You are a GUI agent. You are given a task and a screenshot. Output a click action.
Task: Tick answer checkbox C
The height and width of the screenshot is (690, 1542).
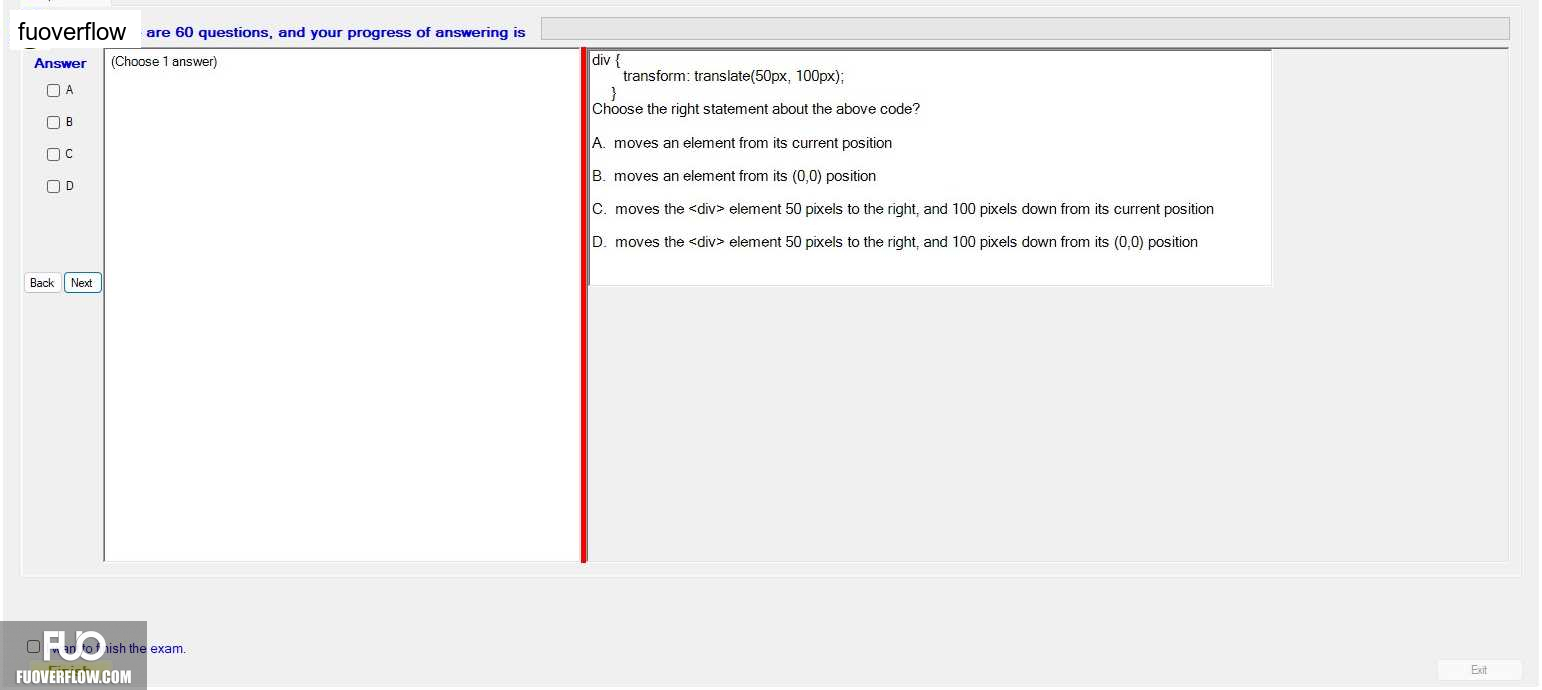click(54, 154)
